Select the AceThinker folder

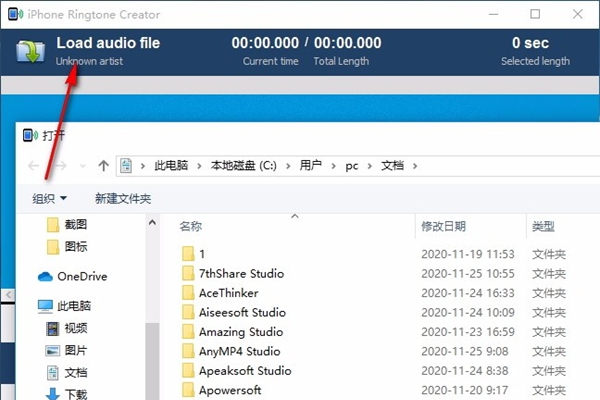[228, 293]
